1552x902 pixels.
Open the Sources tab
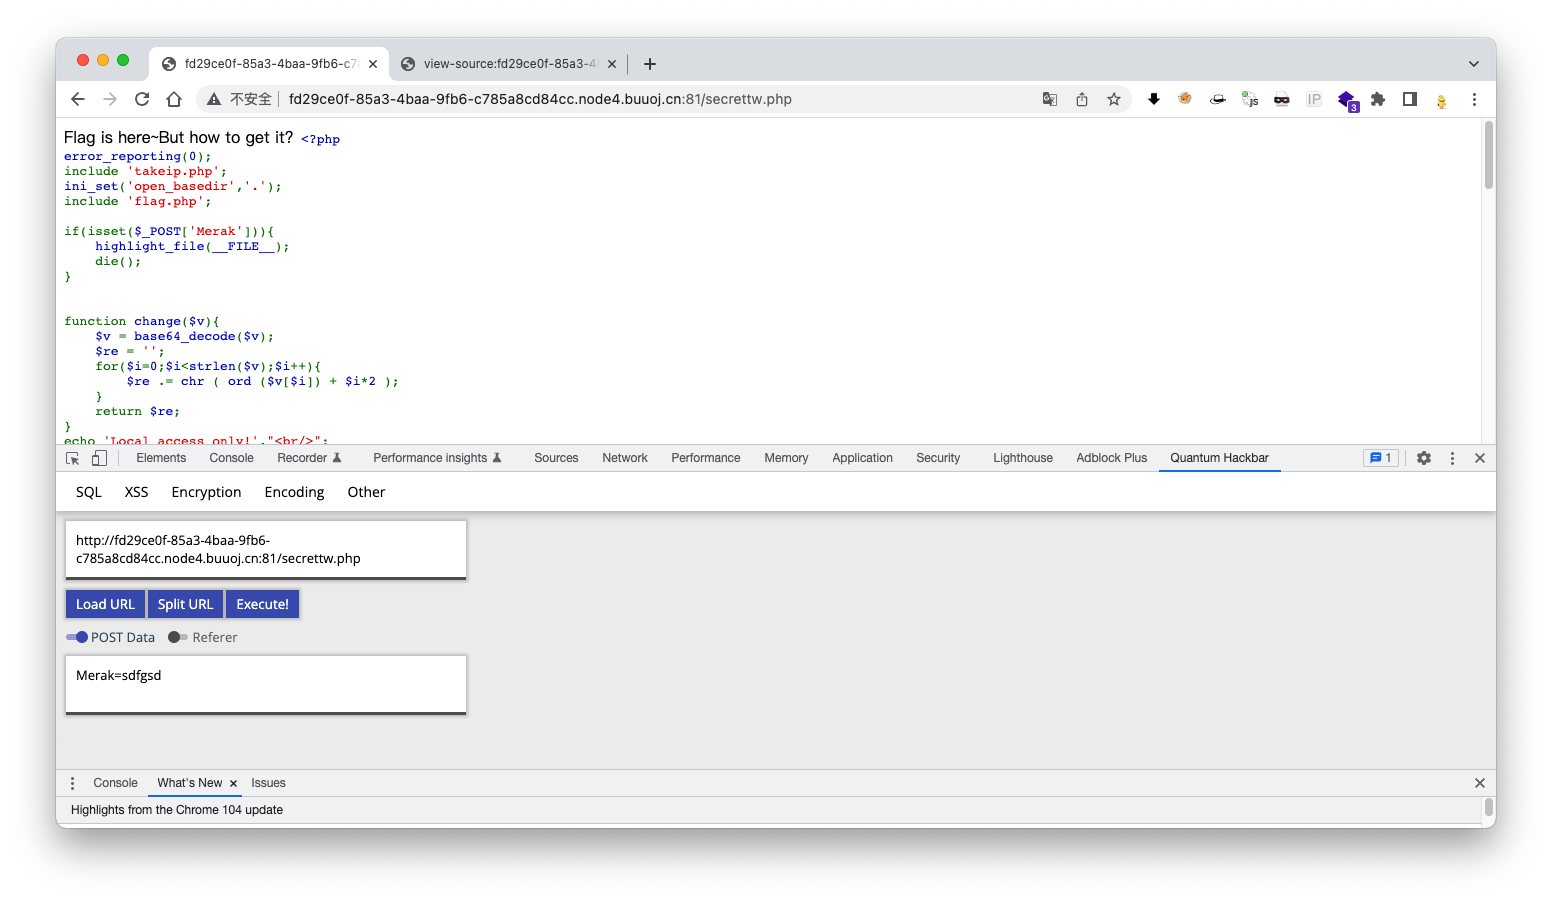coord(556,458)
